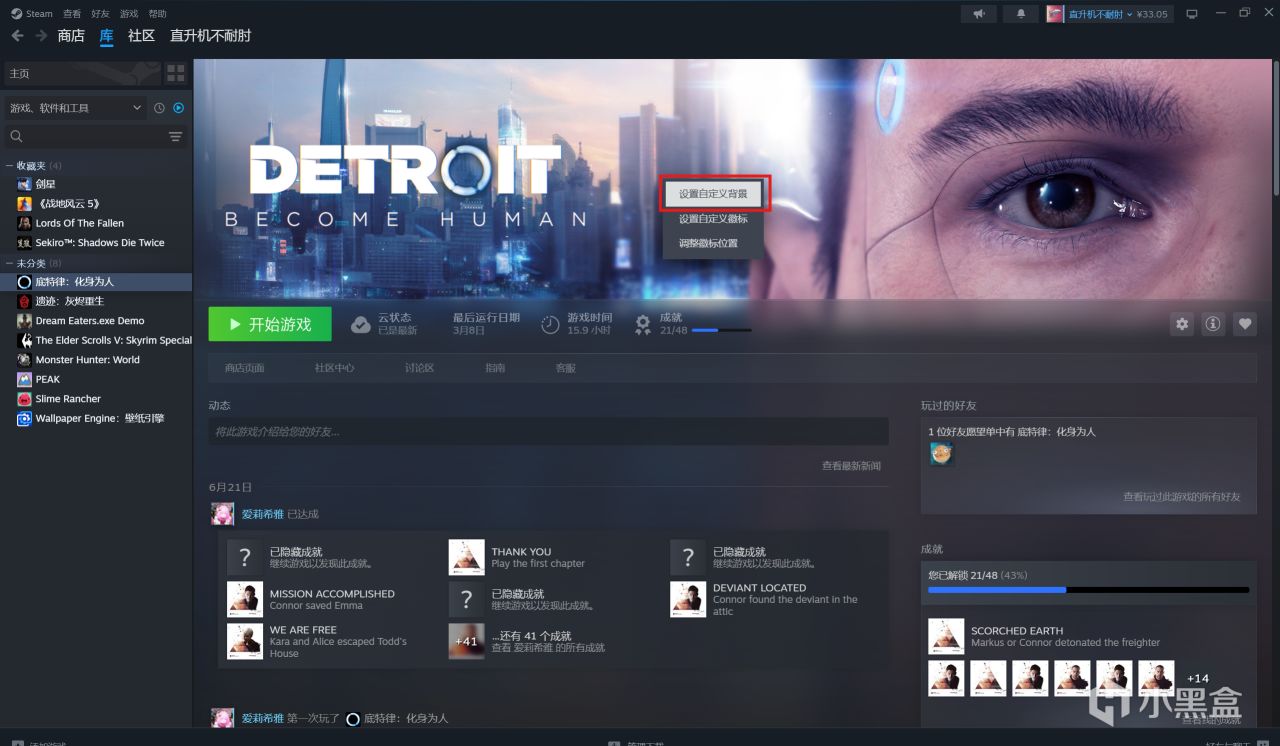1280x746 pixels.
Task: Select the Sekiro game icon
Action: [25, 243]
